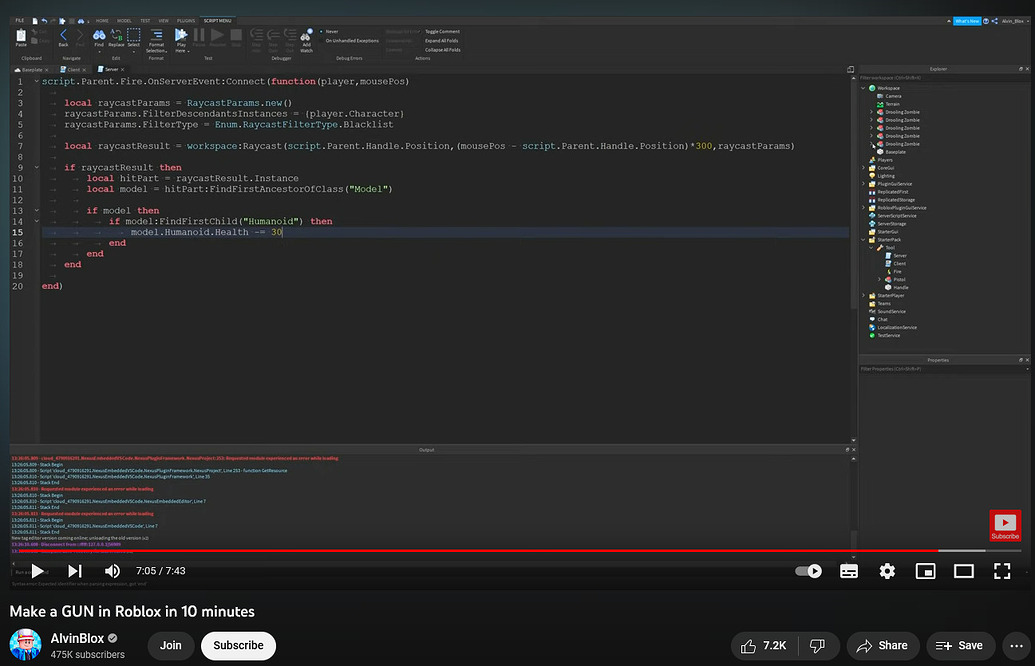This screenshot has width=1035, height=666.
Task: Open the FILE menu
Action: pos(20,20)
